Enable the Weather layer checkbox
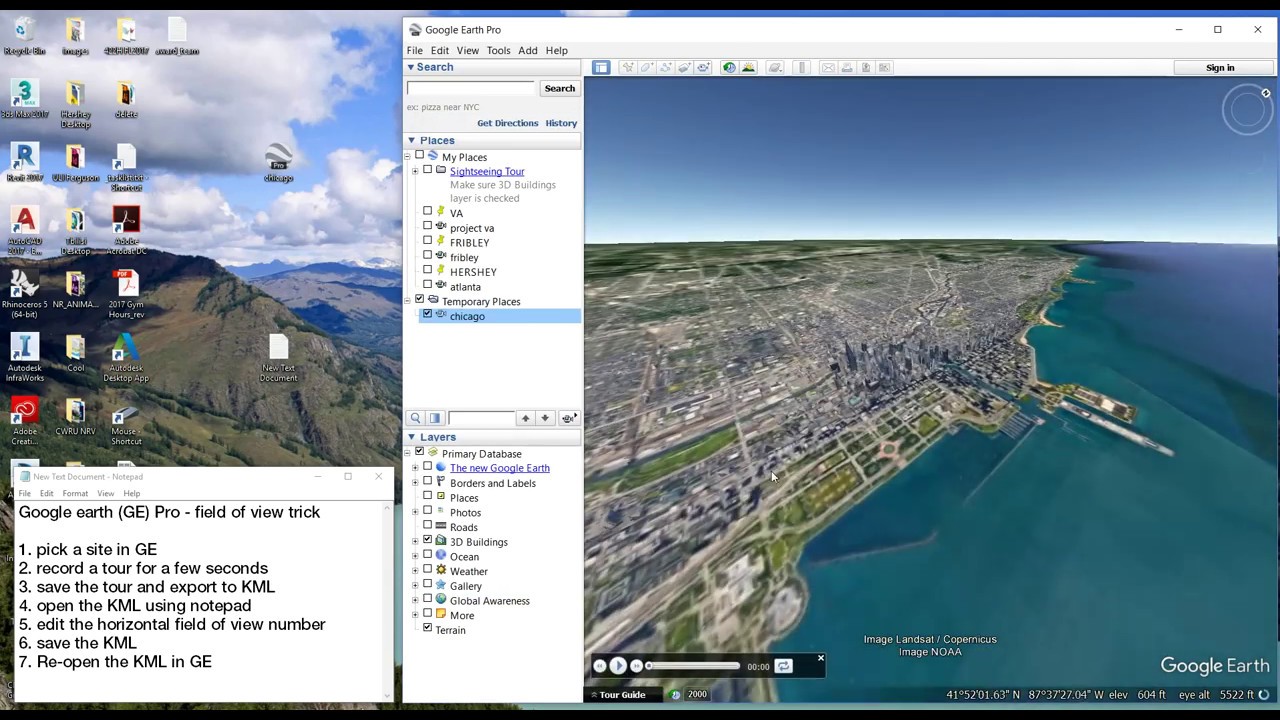Screen dimensions: 1280x720 (x=428, y=569)
